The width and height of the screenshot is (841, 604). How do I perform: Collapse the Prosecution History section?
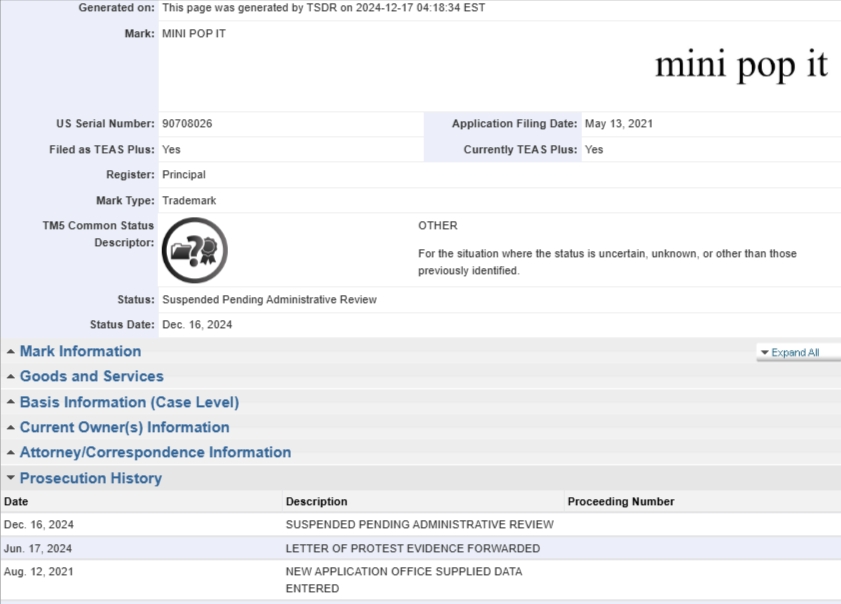pos(90,479)
